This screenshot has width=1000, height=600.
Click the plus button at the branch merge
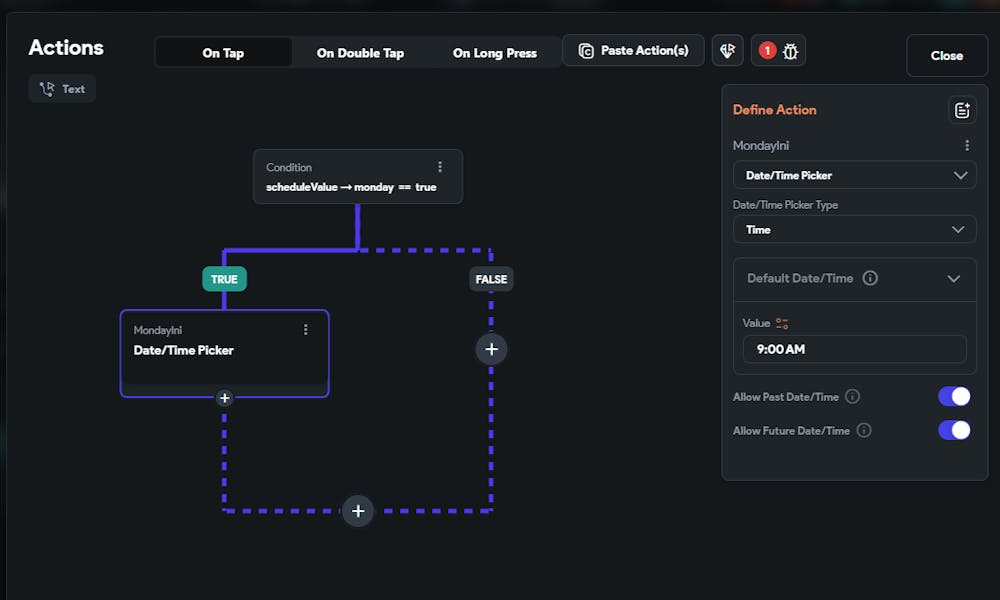click(358, 511)
